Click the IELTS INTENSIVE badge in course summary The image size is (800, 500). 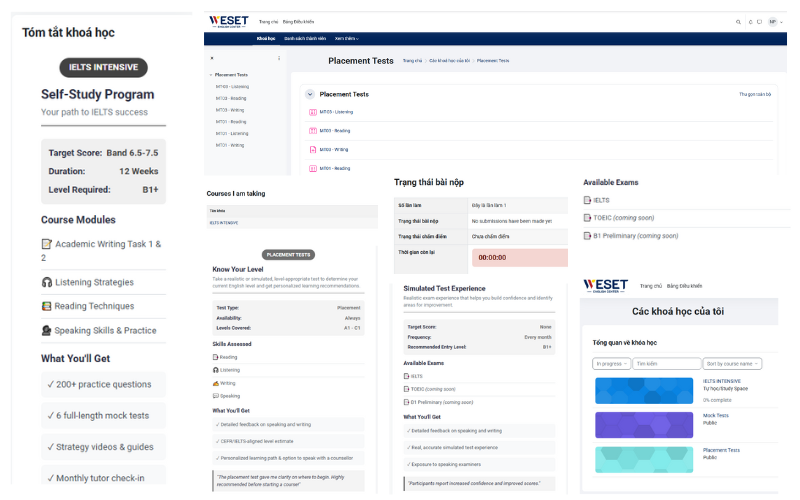pyautogui.click(x=104, y=67)
